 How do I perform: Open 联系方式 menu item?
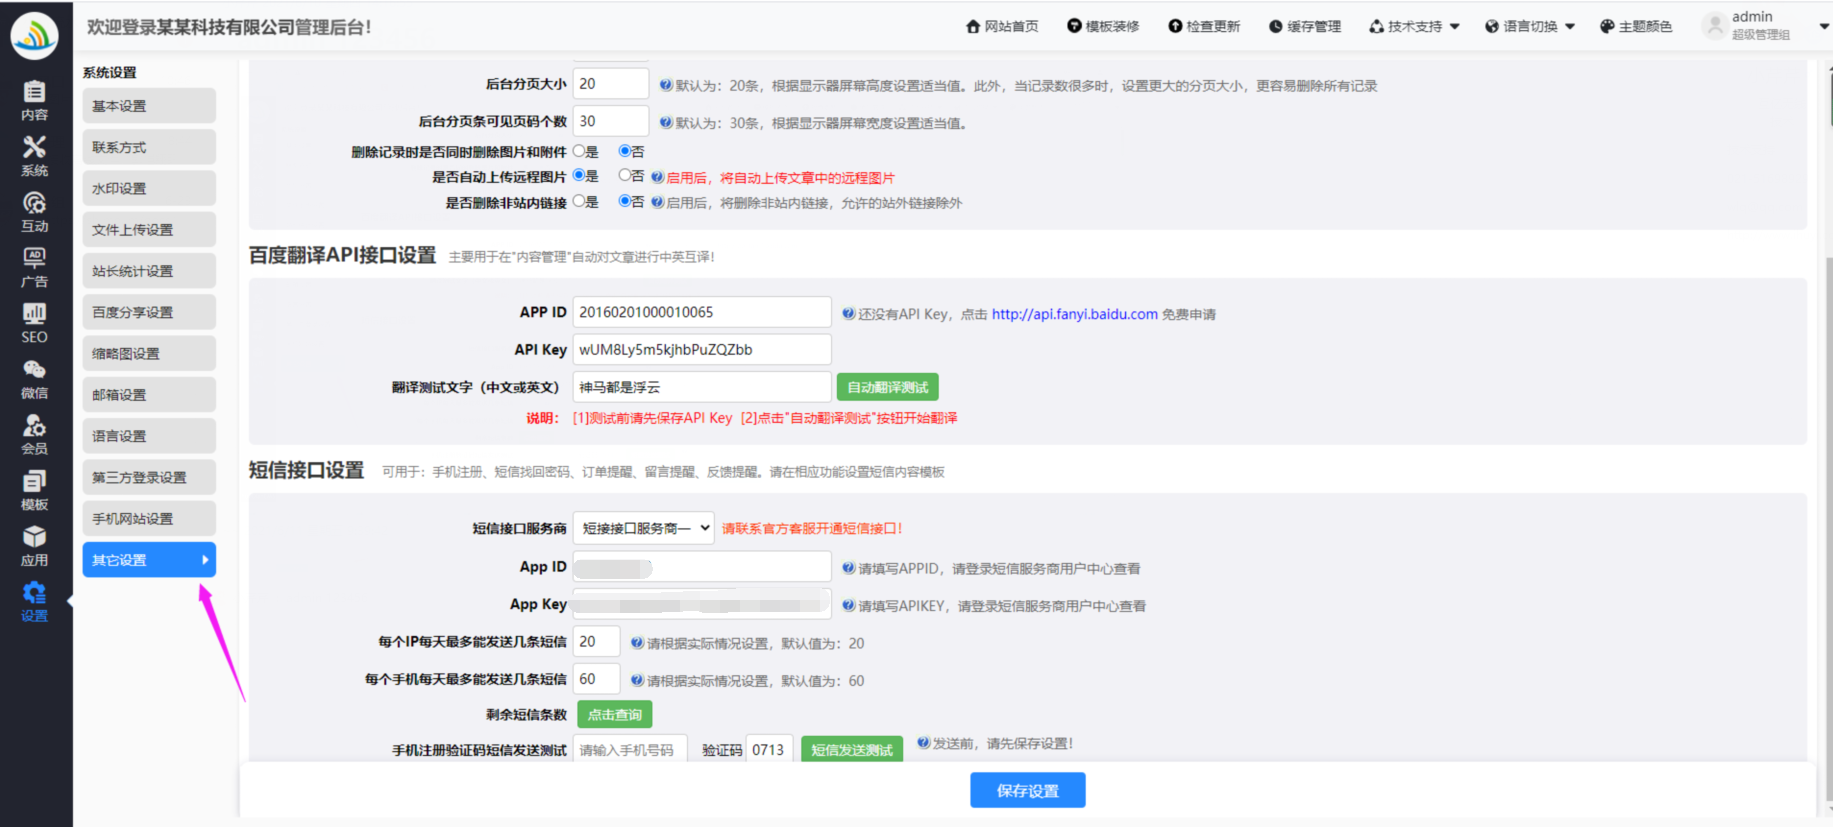(149, 147)
